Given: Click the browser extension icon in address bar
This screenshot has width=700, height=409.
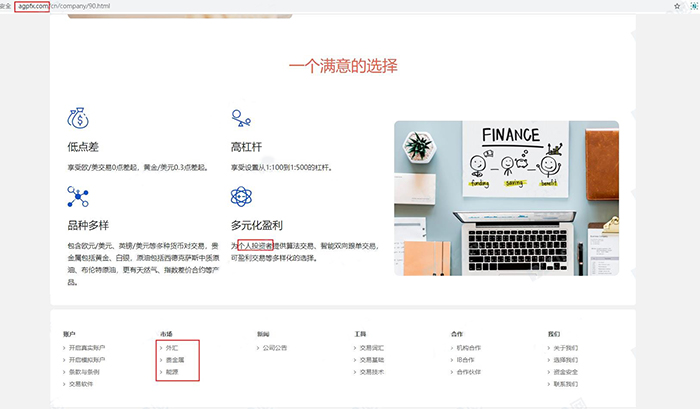Looking at the screenshot, I should (692, 6).
